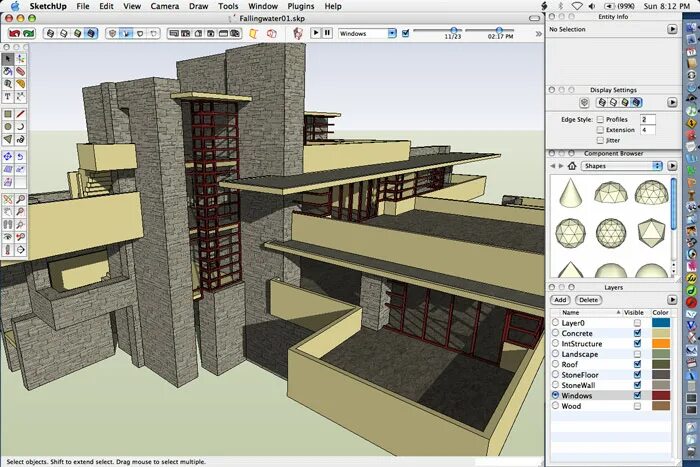Select the Freehand squiggle tool
700x467 pixels.
click(x=21, y=140)
